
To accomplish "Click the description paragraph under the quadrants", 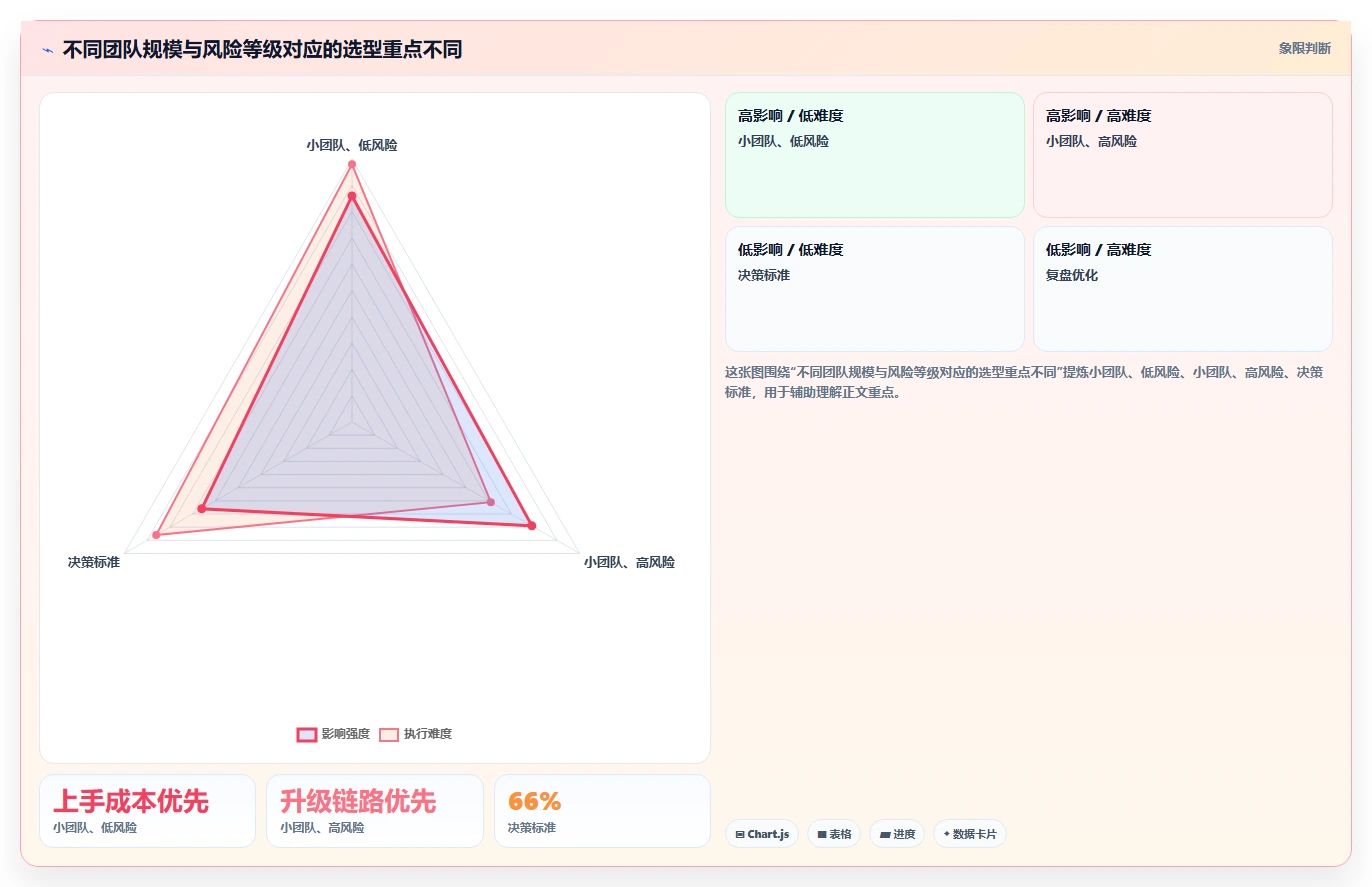I will (1025, 382).
